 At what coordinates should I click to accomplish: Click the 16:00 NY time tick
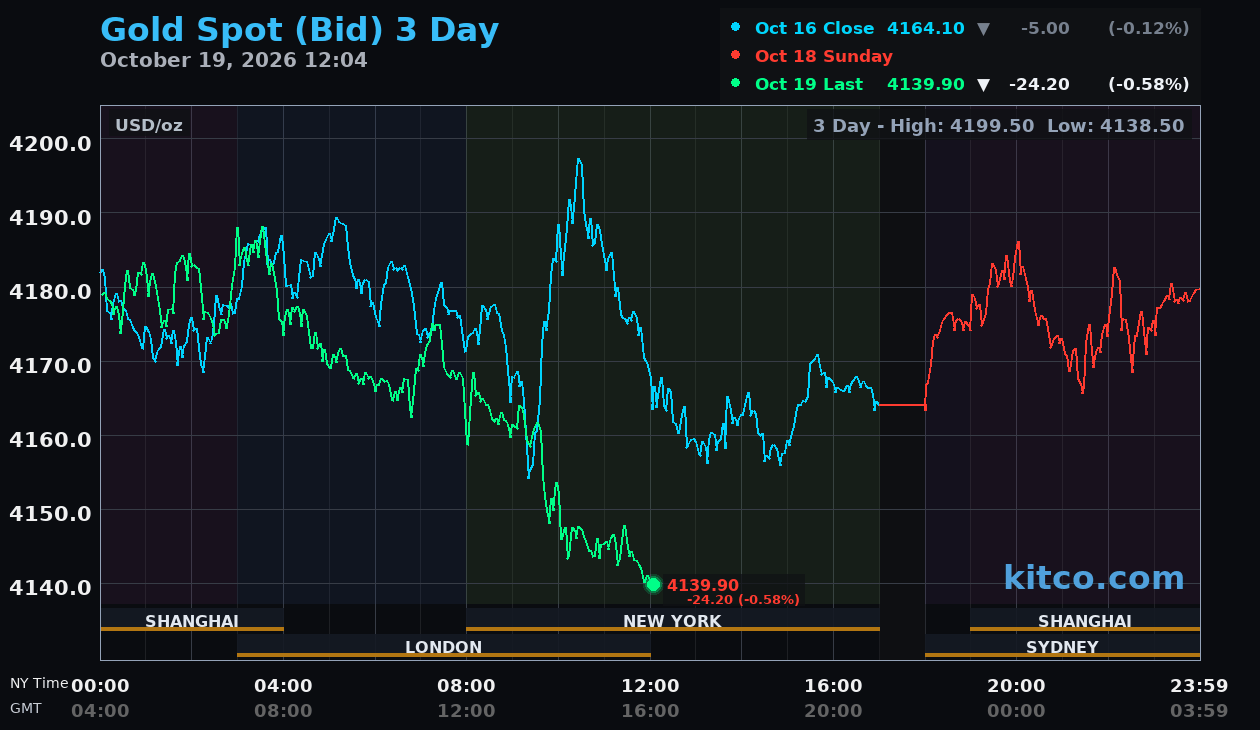833,686
